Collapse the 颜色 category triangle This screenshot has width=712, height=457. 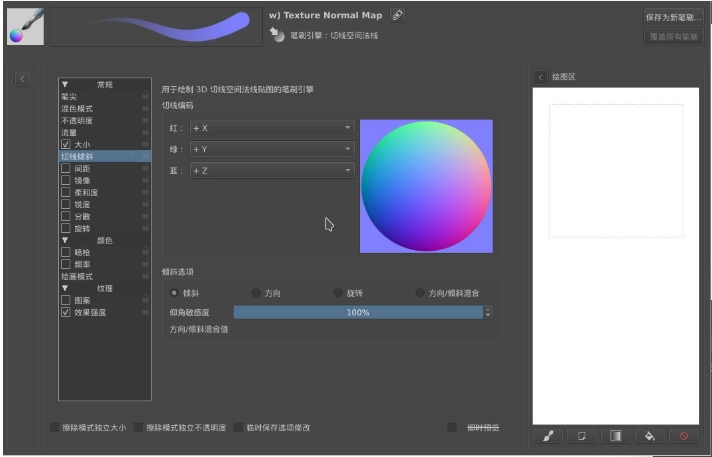pyautogui.click(x=65, y=240)
